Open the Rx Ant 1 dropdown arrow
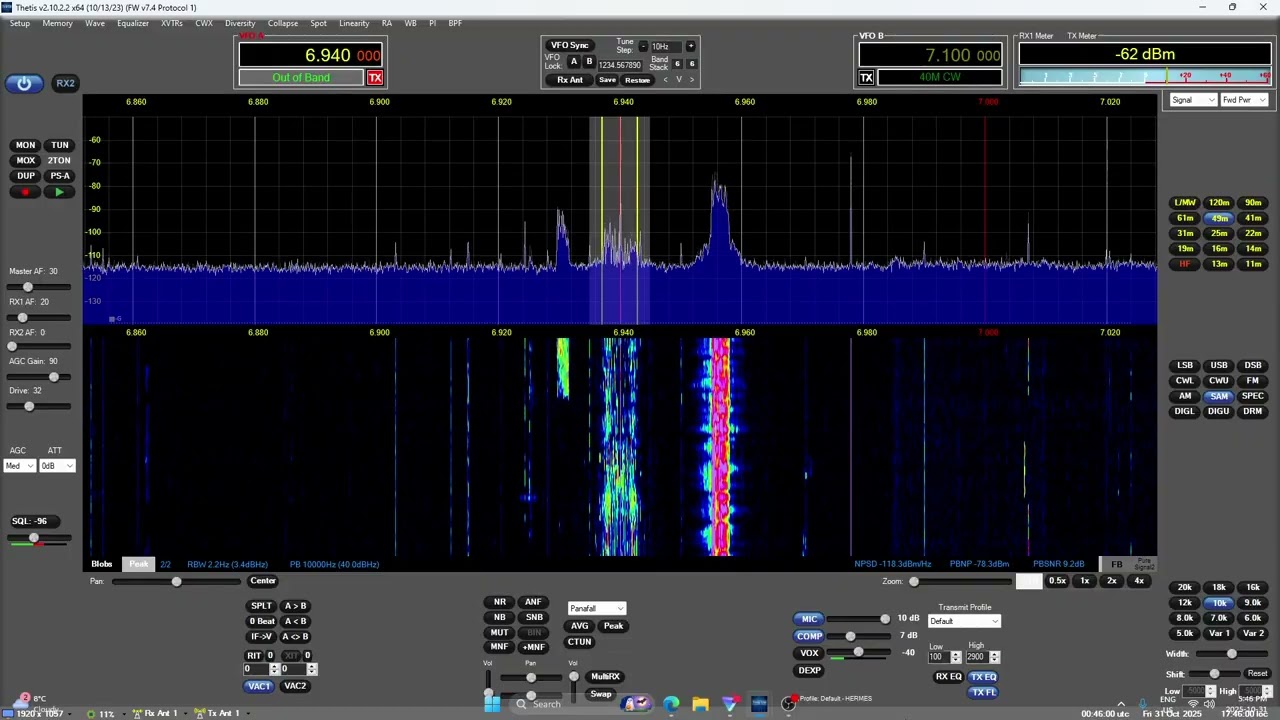Screen dimensions: 1280x720 click(x=184, y=713)
